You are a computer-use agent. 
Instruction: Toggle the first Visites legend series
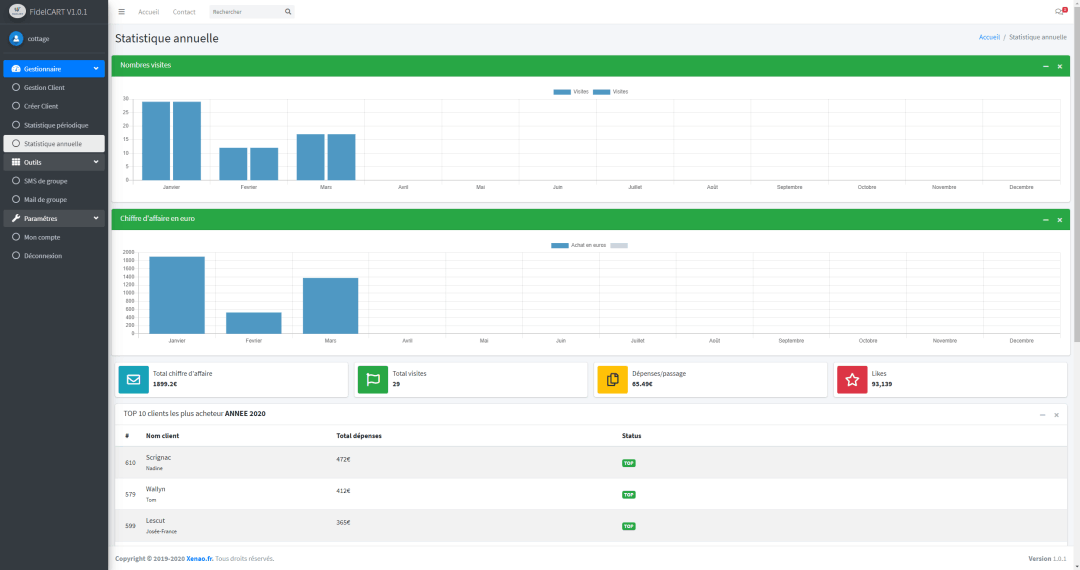pyautogui.click(x=562, y=91)
